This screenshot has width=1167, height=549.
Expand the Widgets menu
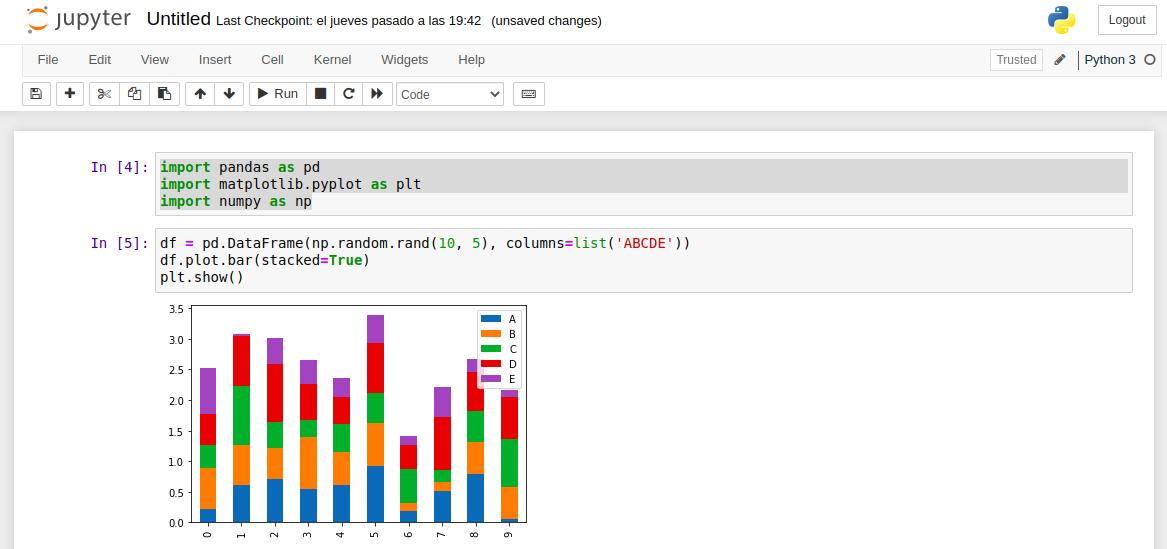[x=404, y=60]
